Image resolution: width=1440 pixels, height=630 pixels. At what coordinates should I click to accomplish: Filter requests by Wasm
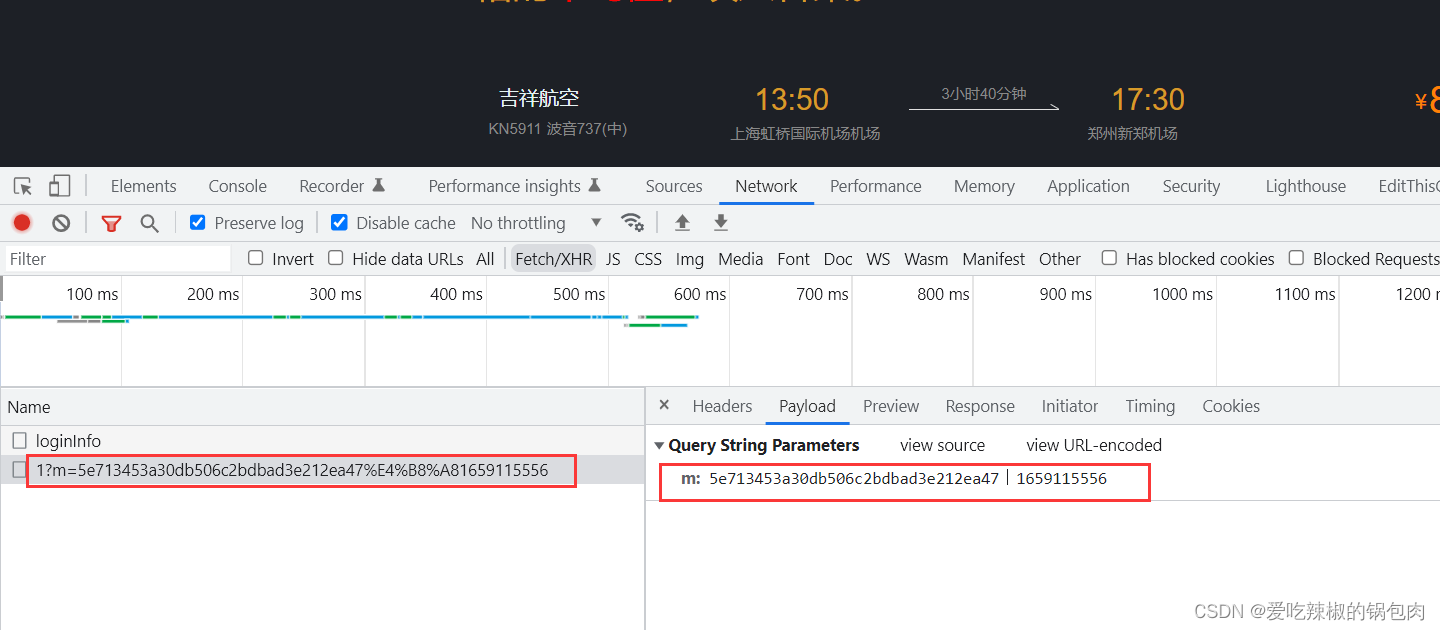(926, 259)
